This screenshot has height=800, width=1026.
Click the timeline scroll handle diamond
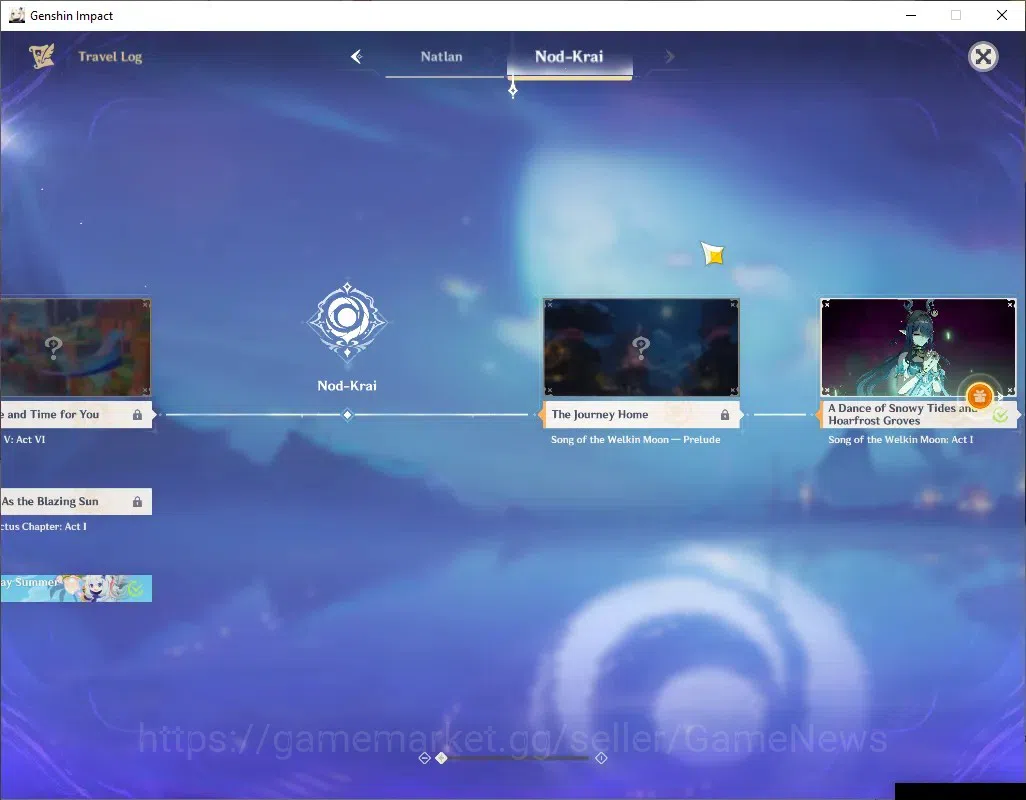[442, 758]
